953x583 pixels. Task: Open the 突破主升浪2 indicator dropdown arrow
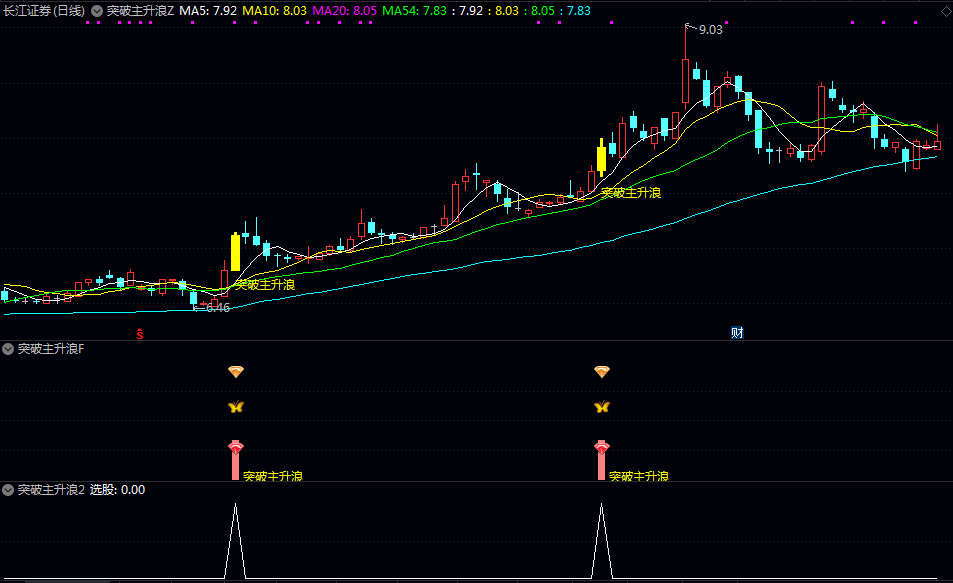[8, 490]
